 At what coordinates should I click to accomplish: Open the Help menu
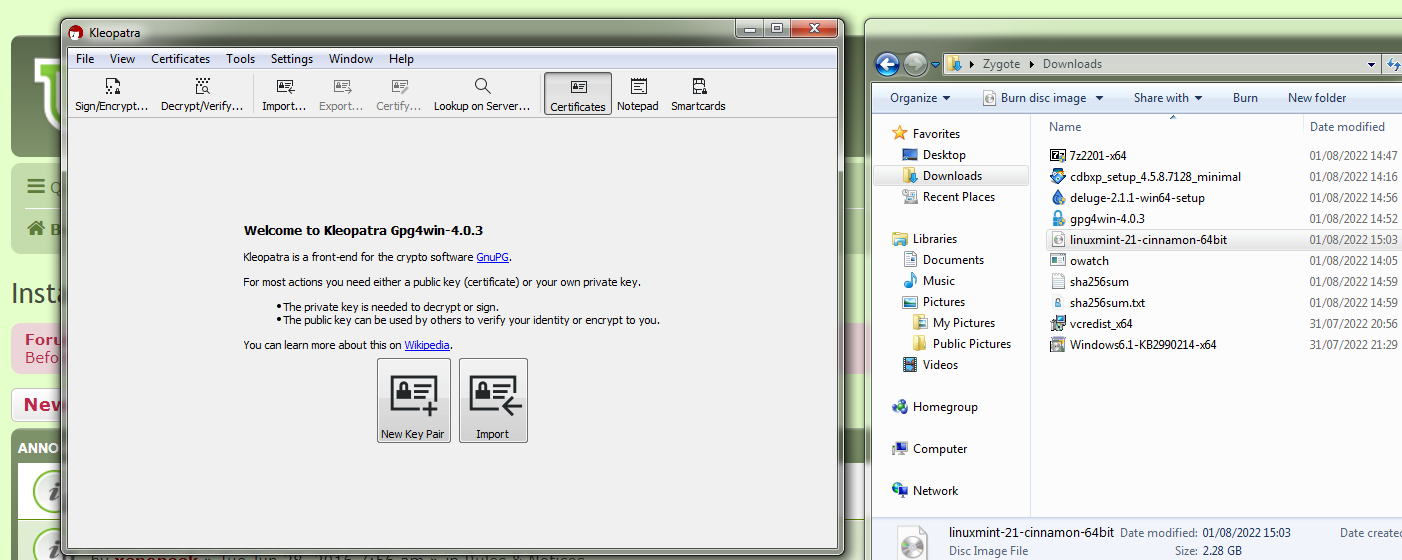[x=401, y=59]
